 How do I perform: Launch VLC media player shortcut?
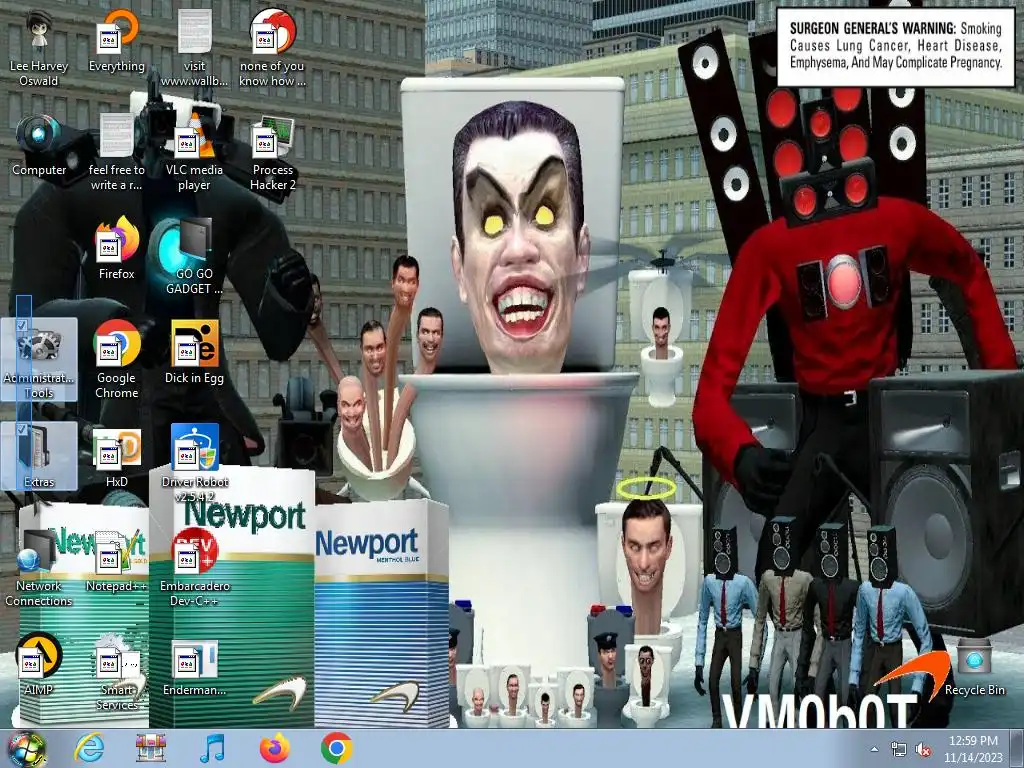194,153
